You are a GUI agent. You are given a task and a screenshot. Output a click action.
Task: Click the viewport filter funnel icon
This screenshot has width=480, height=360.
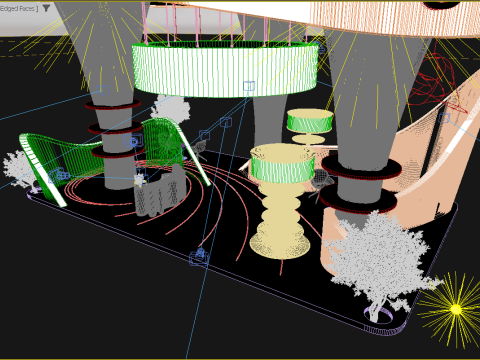[46, 8]
